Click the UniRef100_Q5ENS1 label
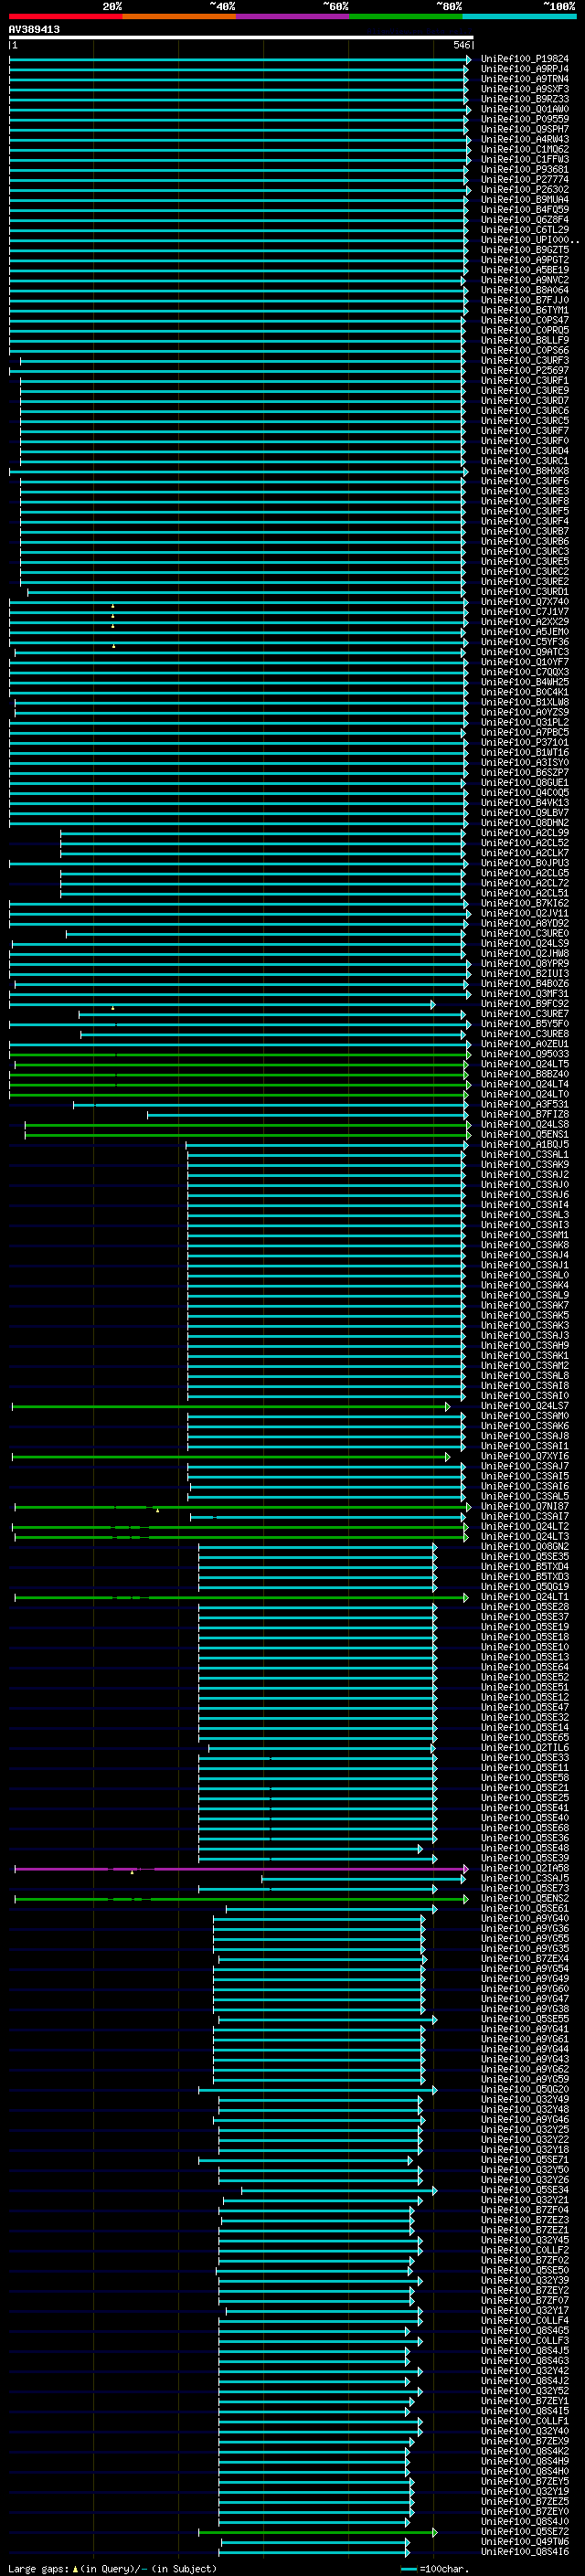Screen dimensions: 585x2576 [x=525, y=1135]
